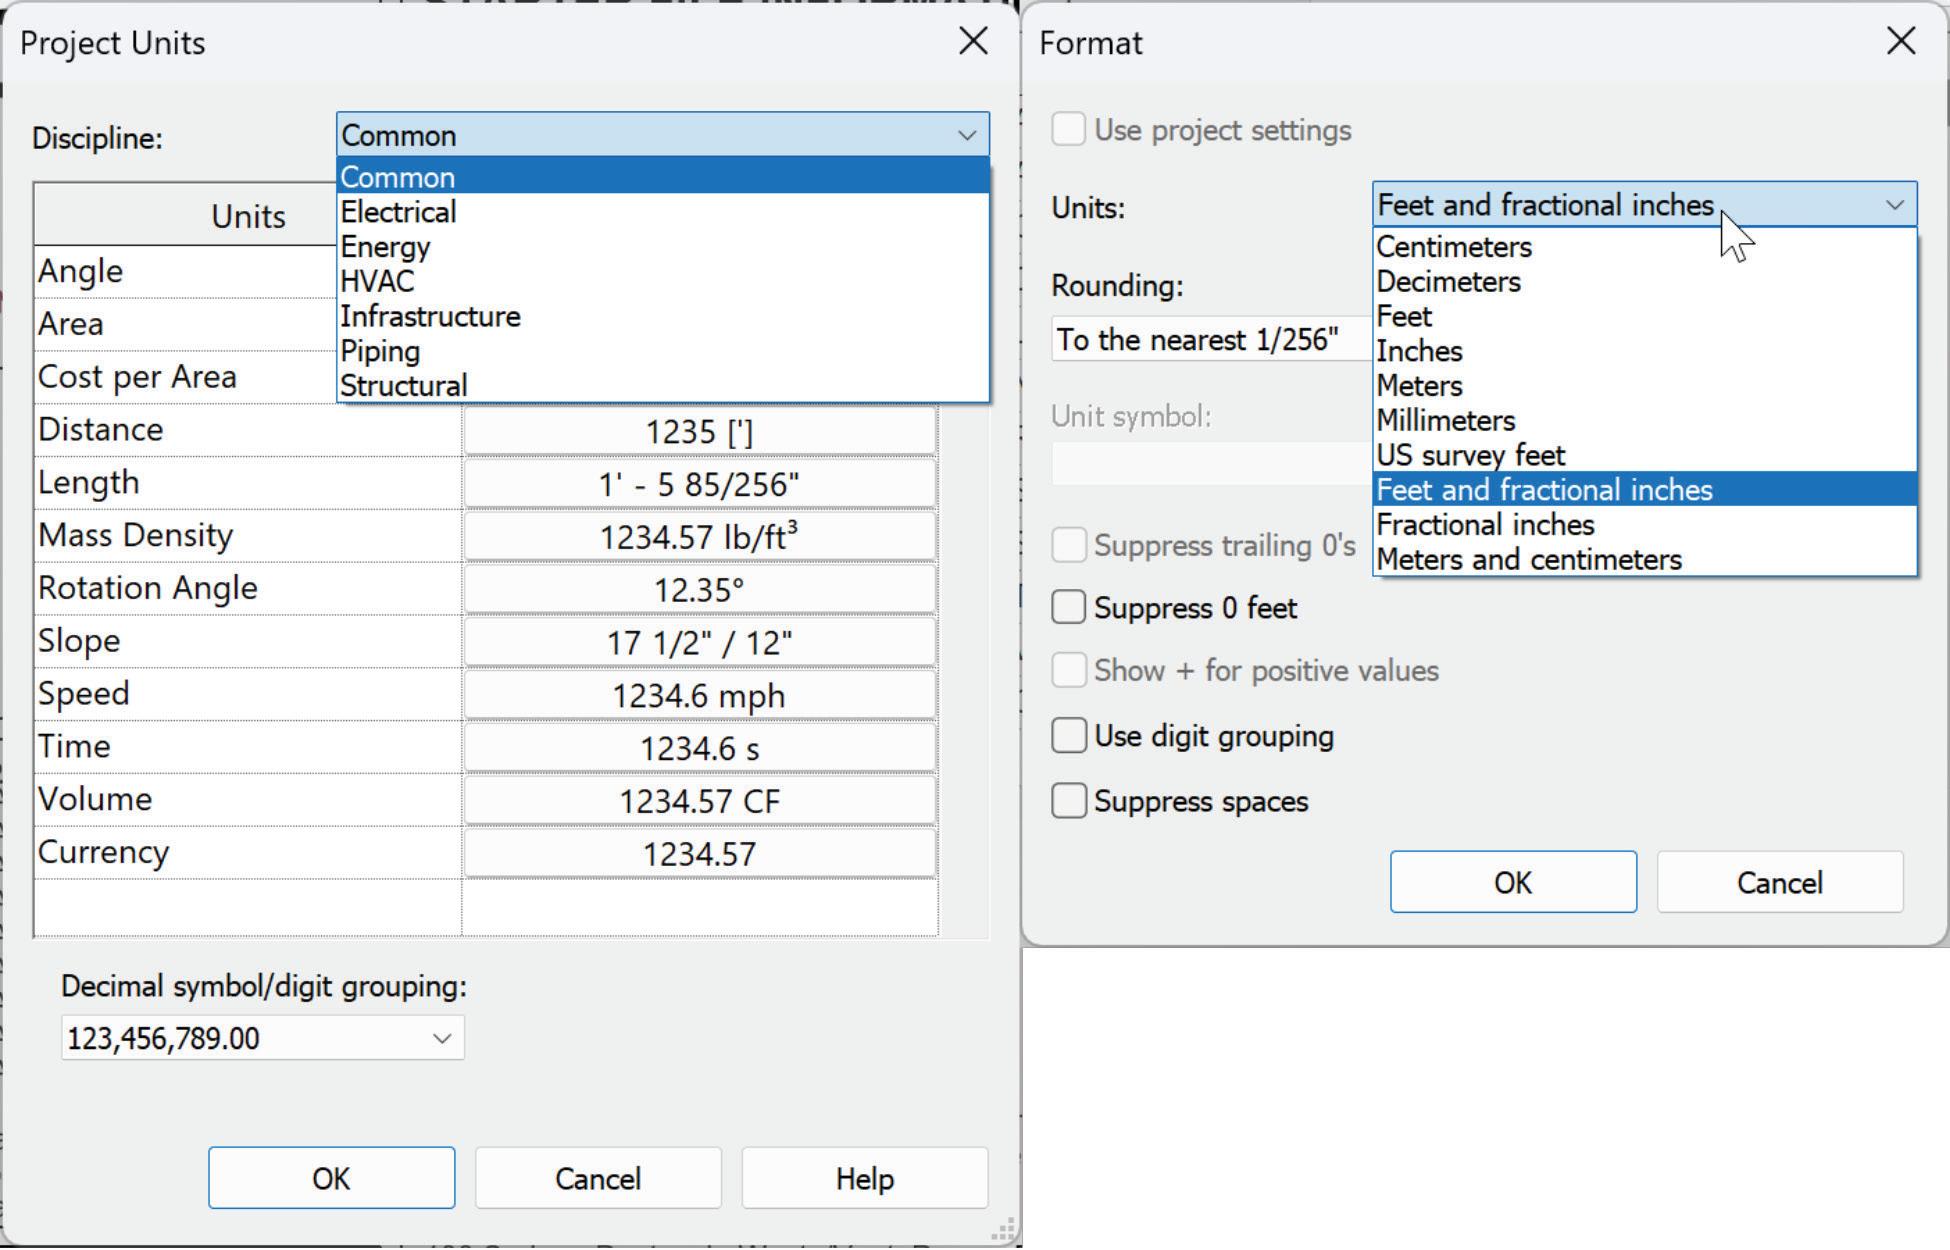Enable Use digit grouping option
1950x1250 pixels.
(1069, 736)
